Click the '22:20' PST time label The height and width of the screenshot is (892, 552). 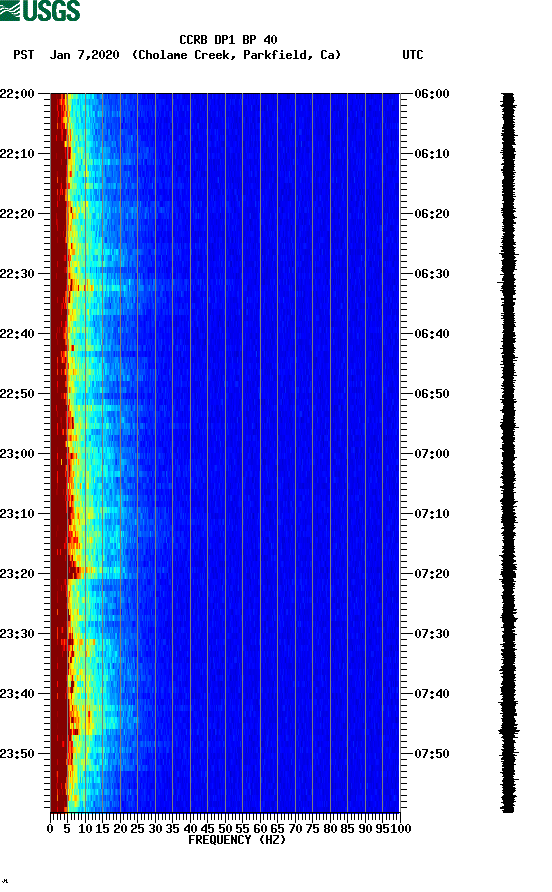pyautogui.click(x=17, y=214)
